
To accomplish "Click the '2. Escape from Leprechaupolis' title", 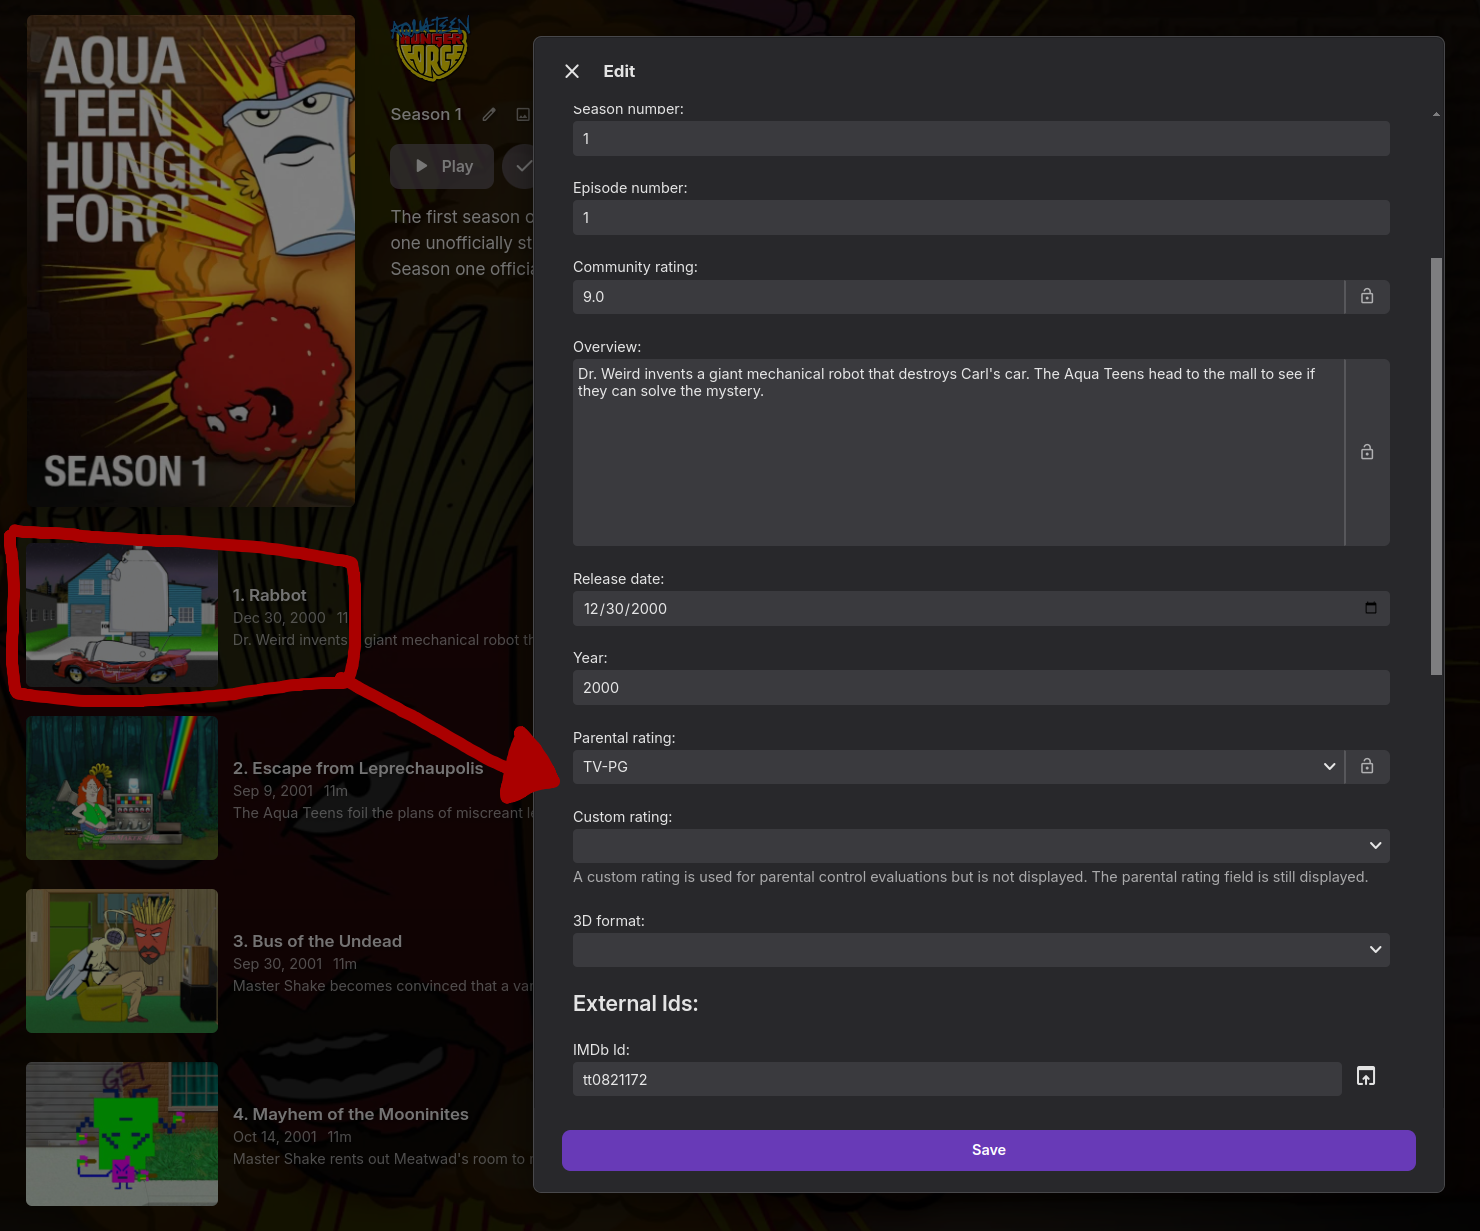I will pyautogui.click(x=358, y=768).
